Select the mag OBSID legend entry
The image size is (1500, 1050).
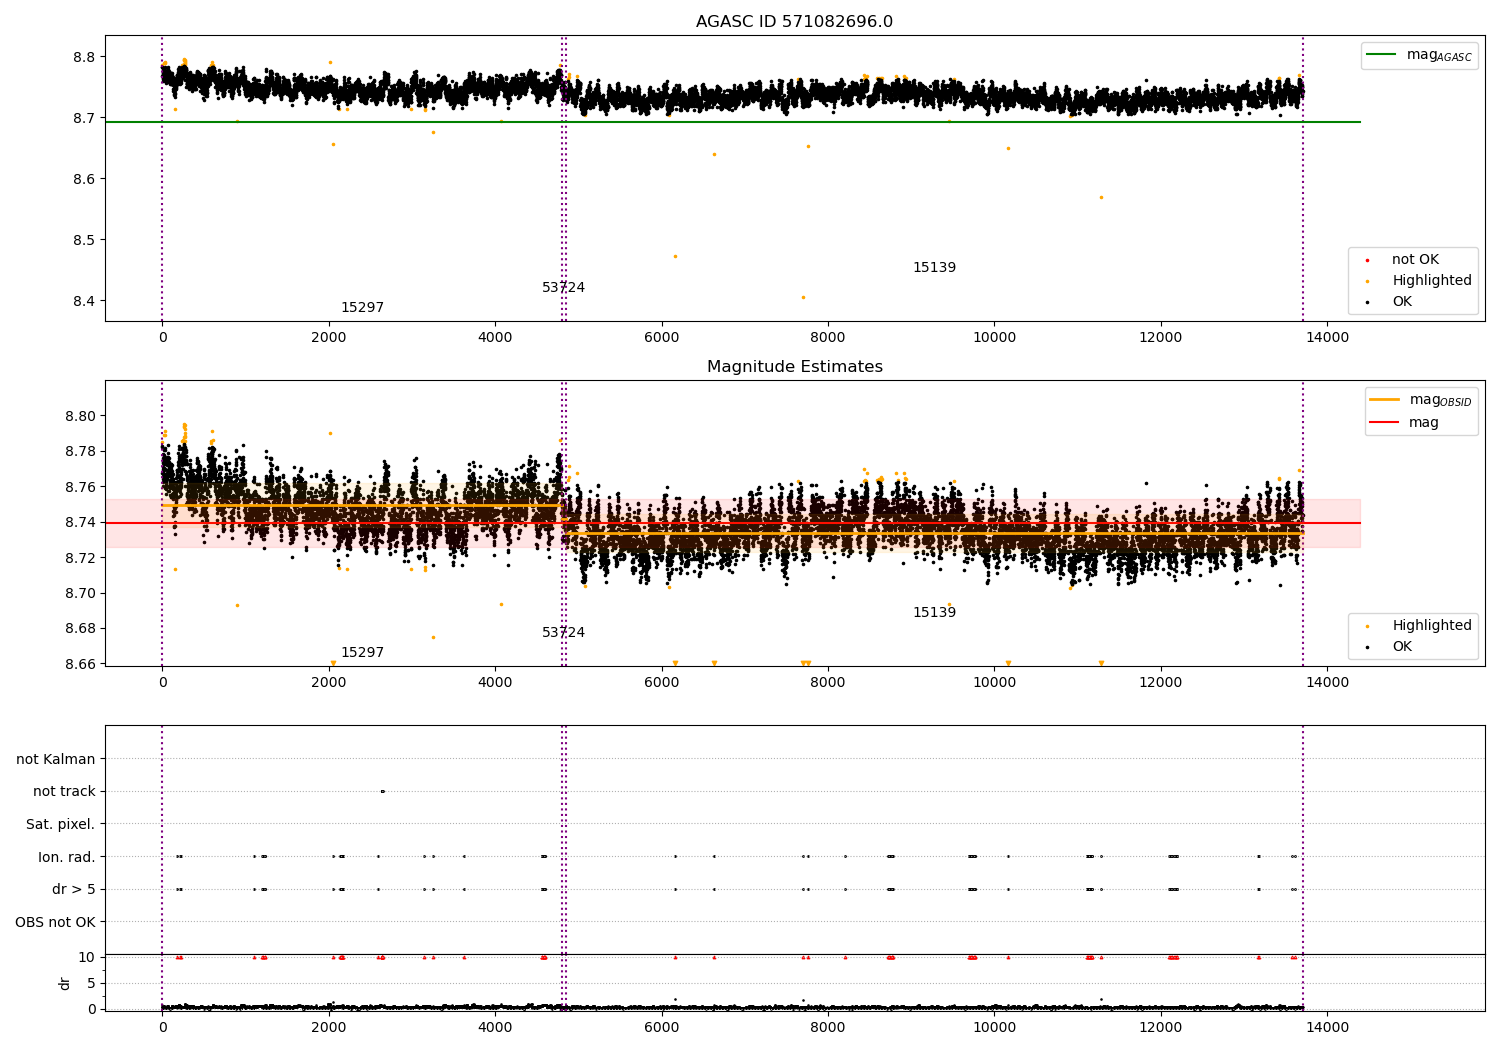point(1421,400)
